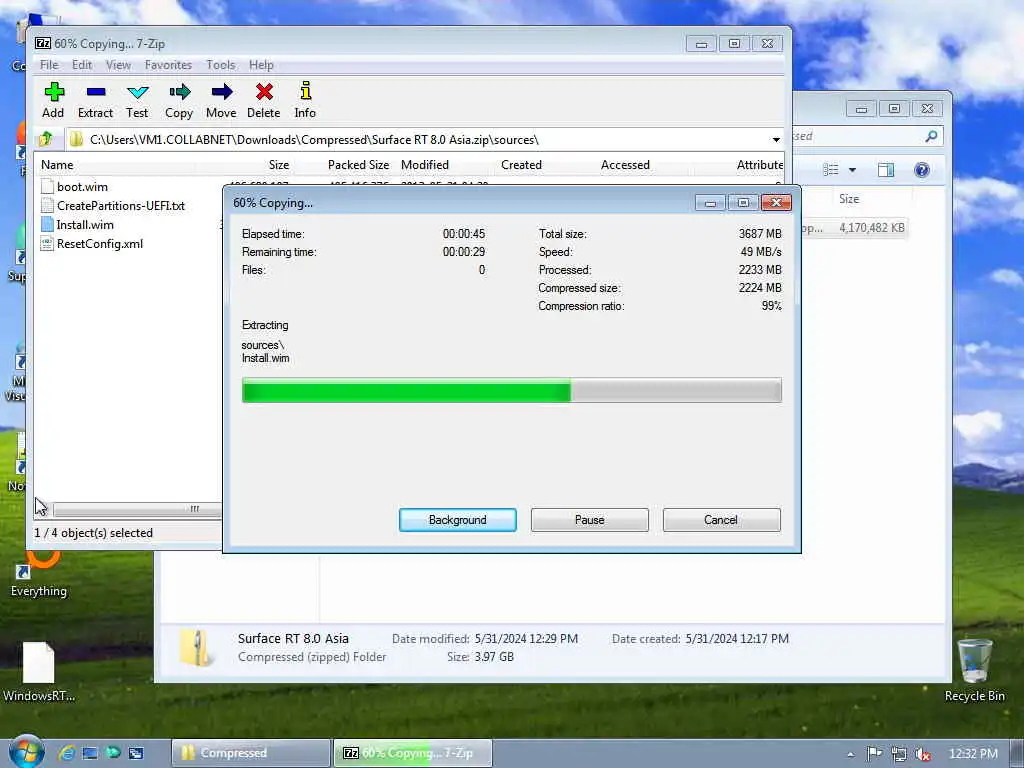Screen dimensions: 1024x768
Task: Click the Action Center flag tray icon
Action: pyautogui.click(x=874, y=754)
